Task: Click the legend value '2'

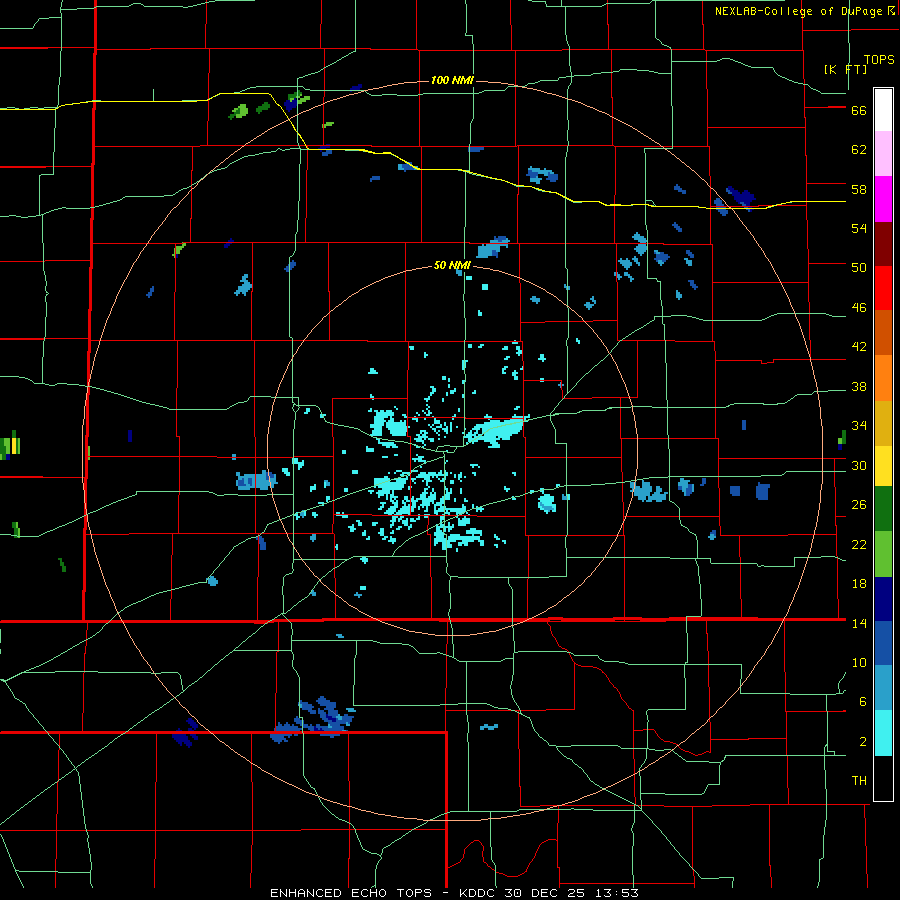Action: tap(863, 742)
